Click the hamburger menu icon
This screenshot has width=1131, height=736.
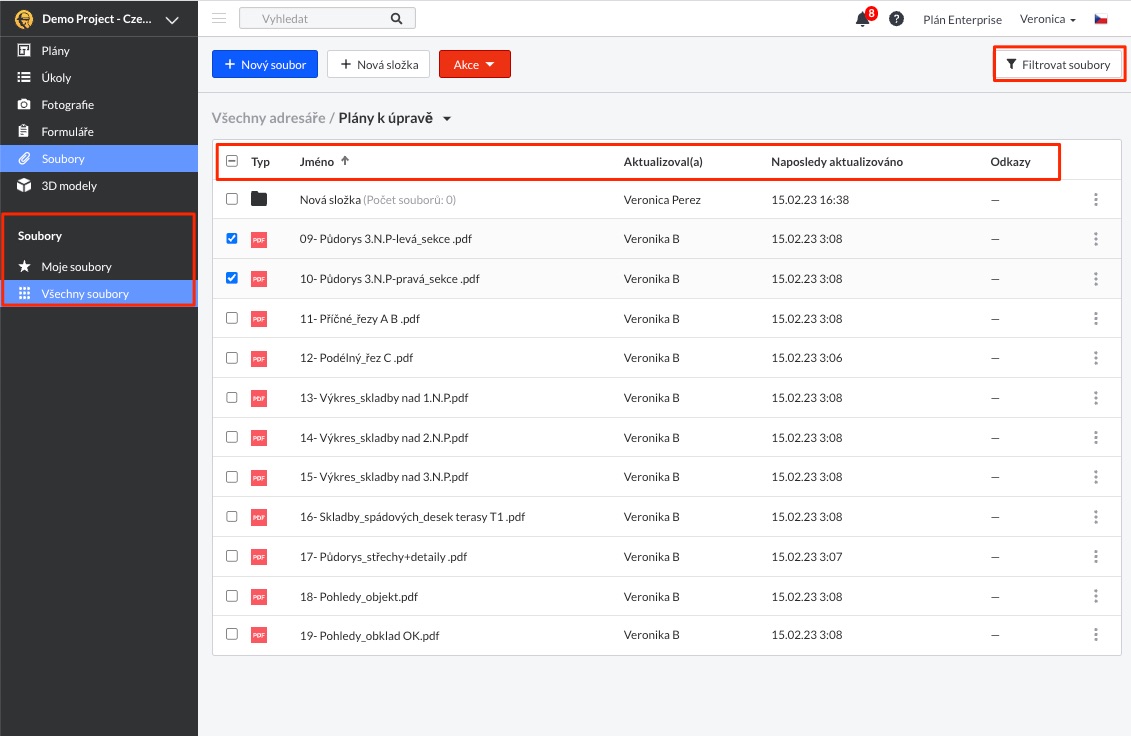pos(219,18)
